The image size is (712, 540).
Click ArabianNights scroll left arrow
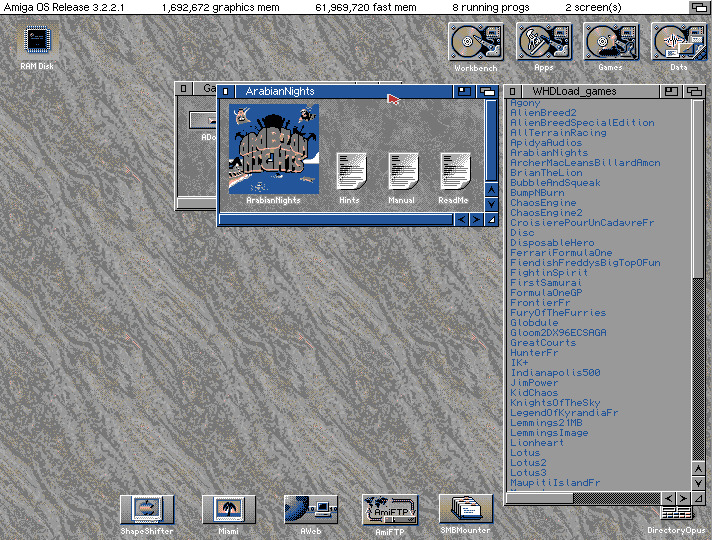pos(461,220)
